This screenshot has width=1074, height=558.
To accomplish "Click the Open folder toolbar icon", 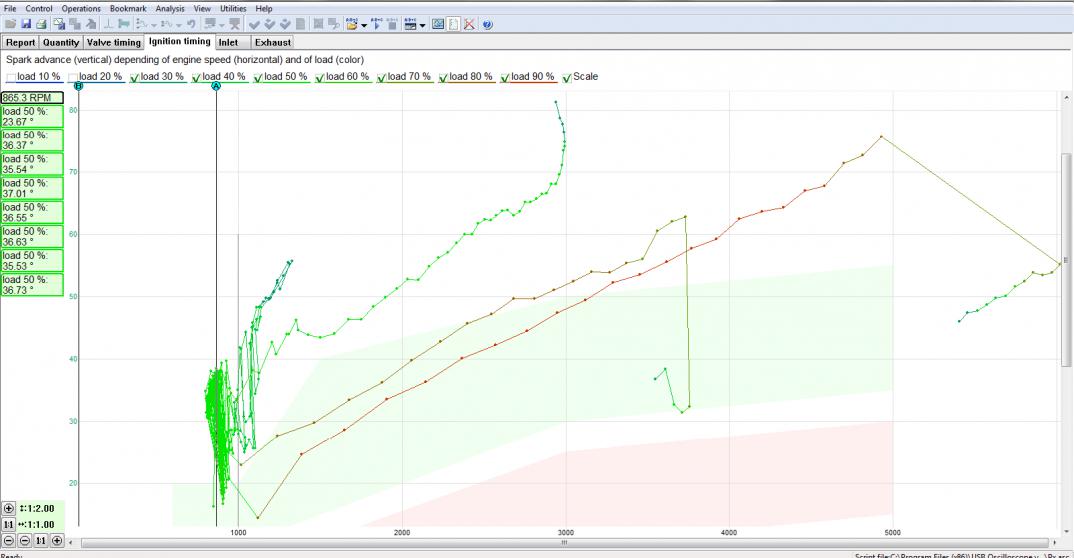I will [x=10, y=23].
